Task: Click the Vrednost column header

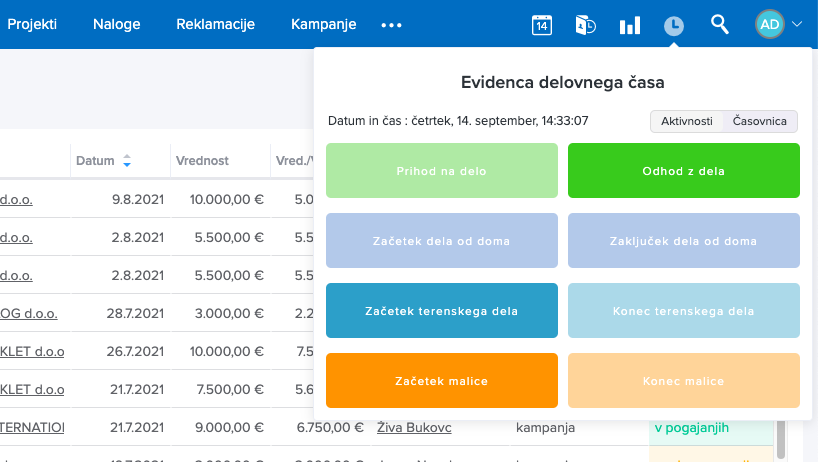Action: coord(202,160)
